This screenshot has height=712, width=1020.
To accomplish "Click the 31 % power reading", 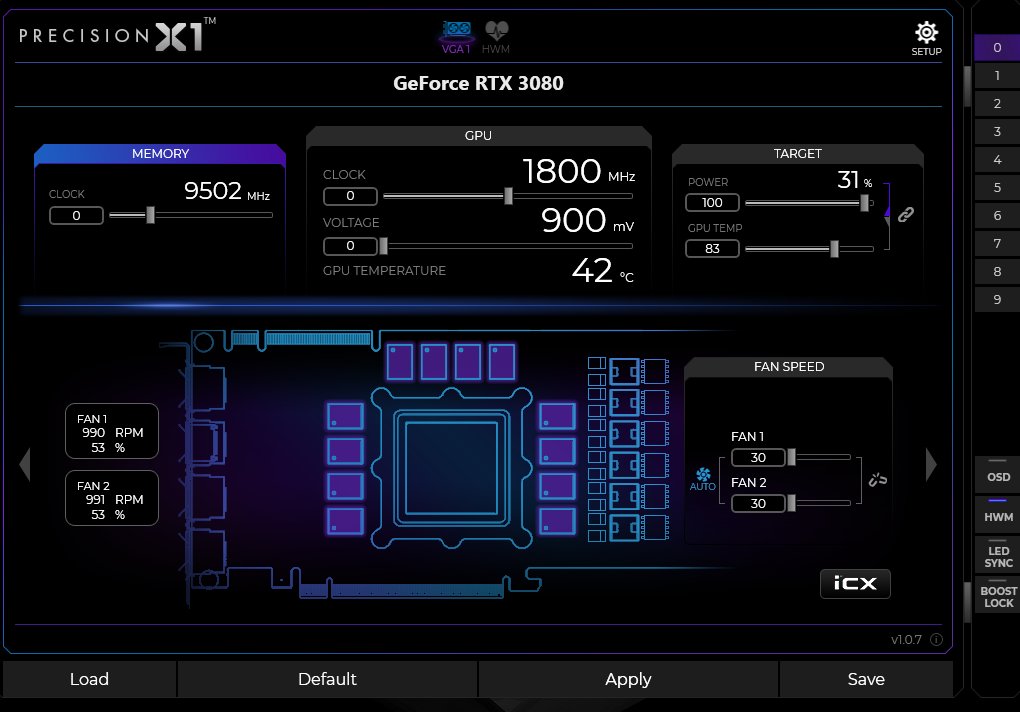I will point(854,179).
